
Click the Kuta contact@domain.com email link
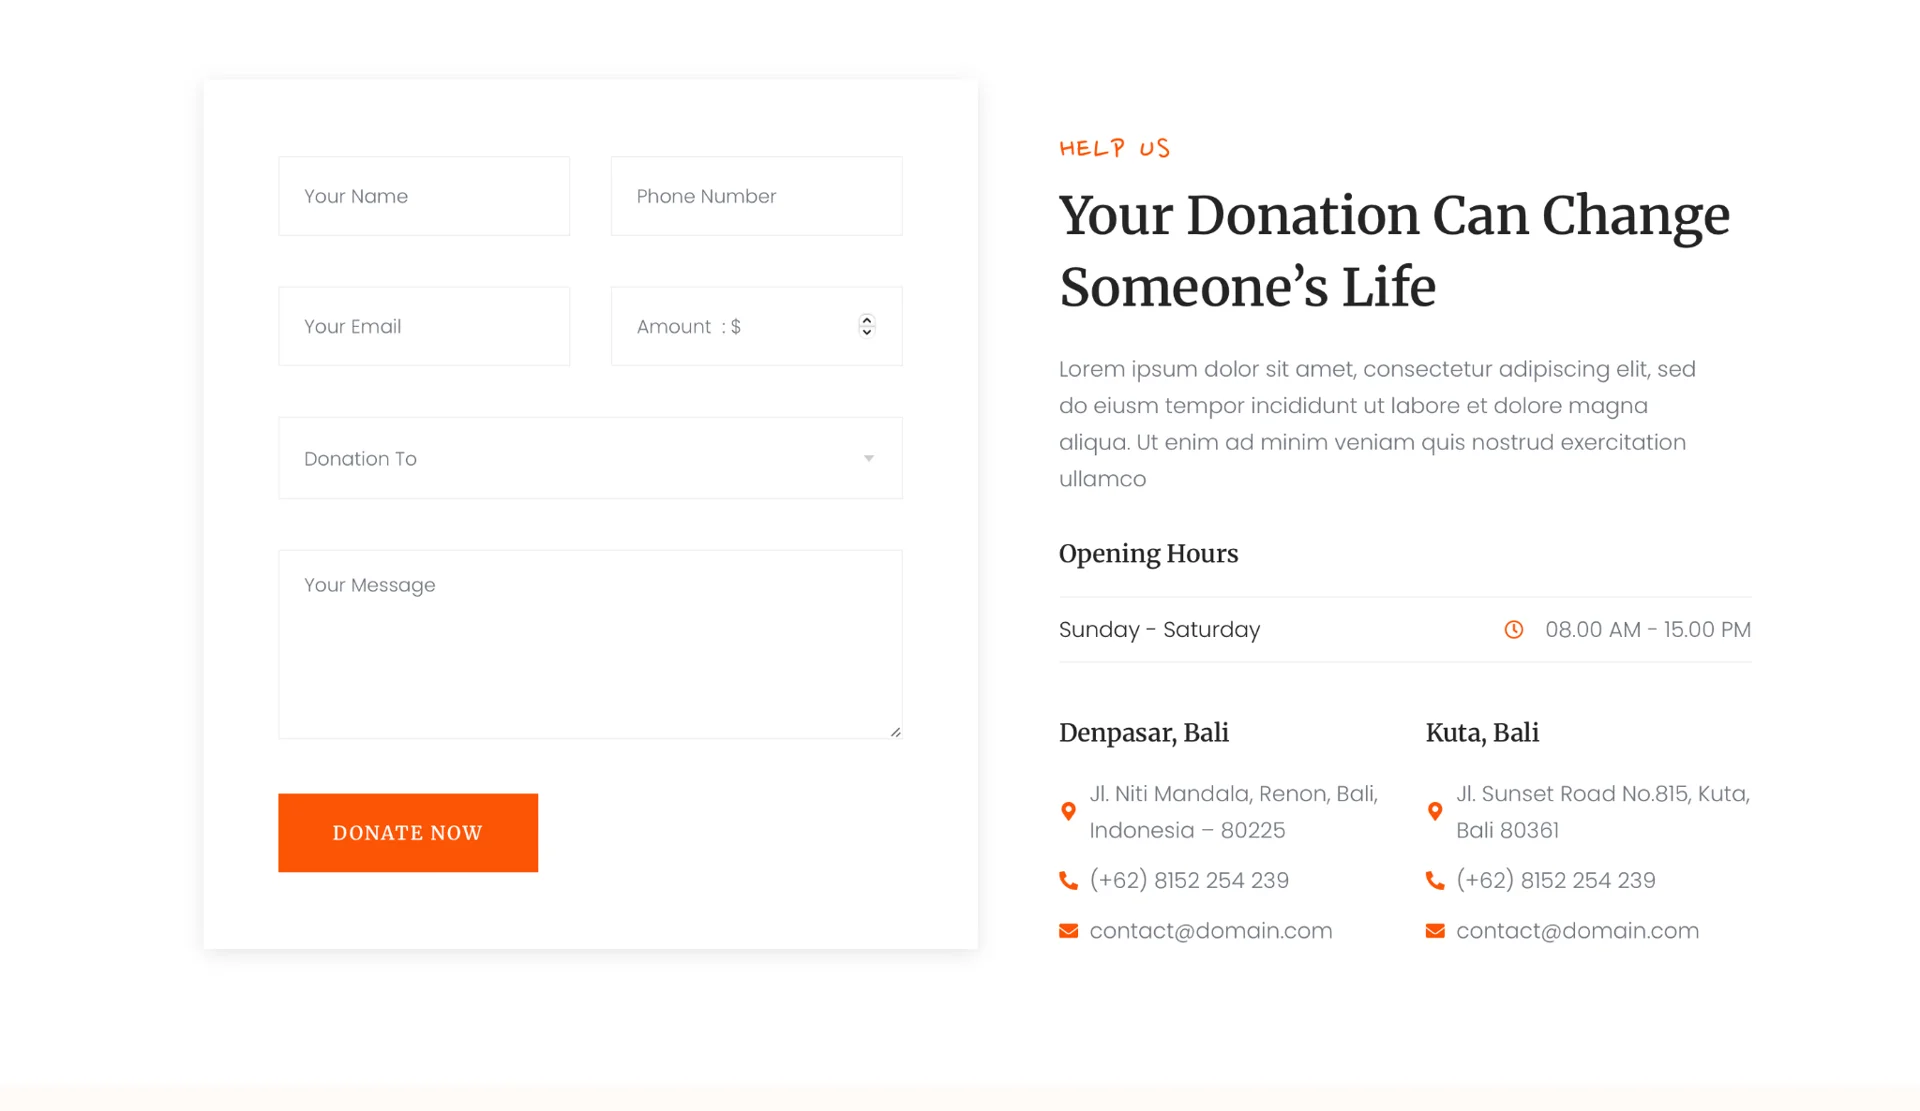[1577, 931]
